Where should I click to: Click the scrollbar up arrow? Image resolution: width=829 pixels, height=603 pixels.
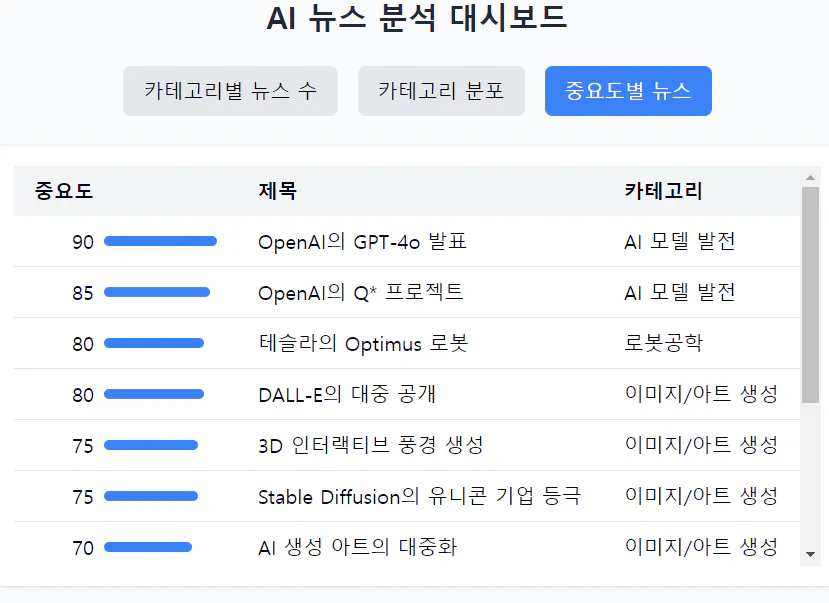[x=810, y=178]
